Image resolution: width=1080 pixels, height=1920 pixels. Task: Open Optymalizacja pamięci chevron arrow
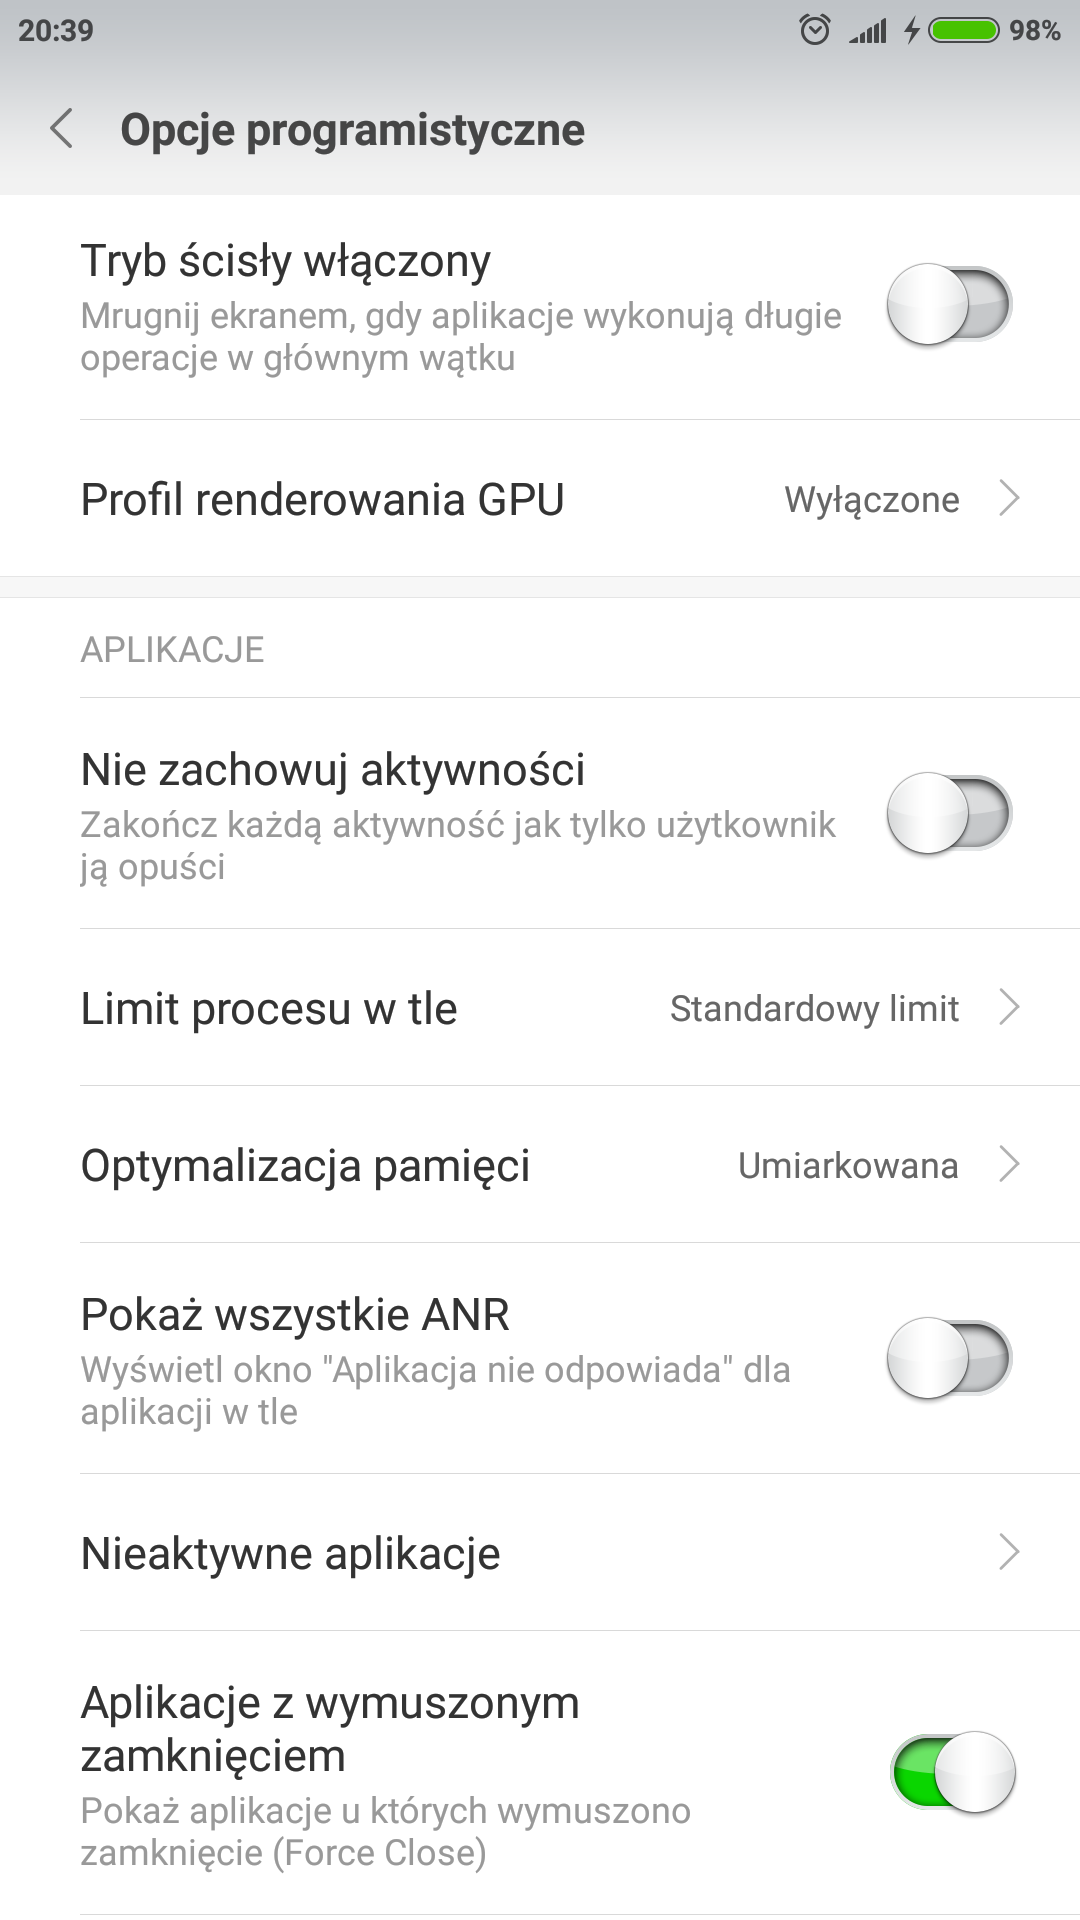pyautogui.click(x=1009, y=1164)
